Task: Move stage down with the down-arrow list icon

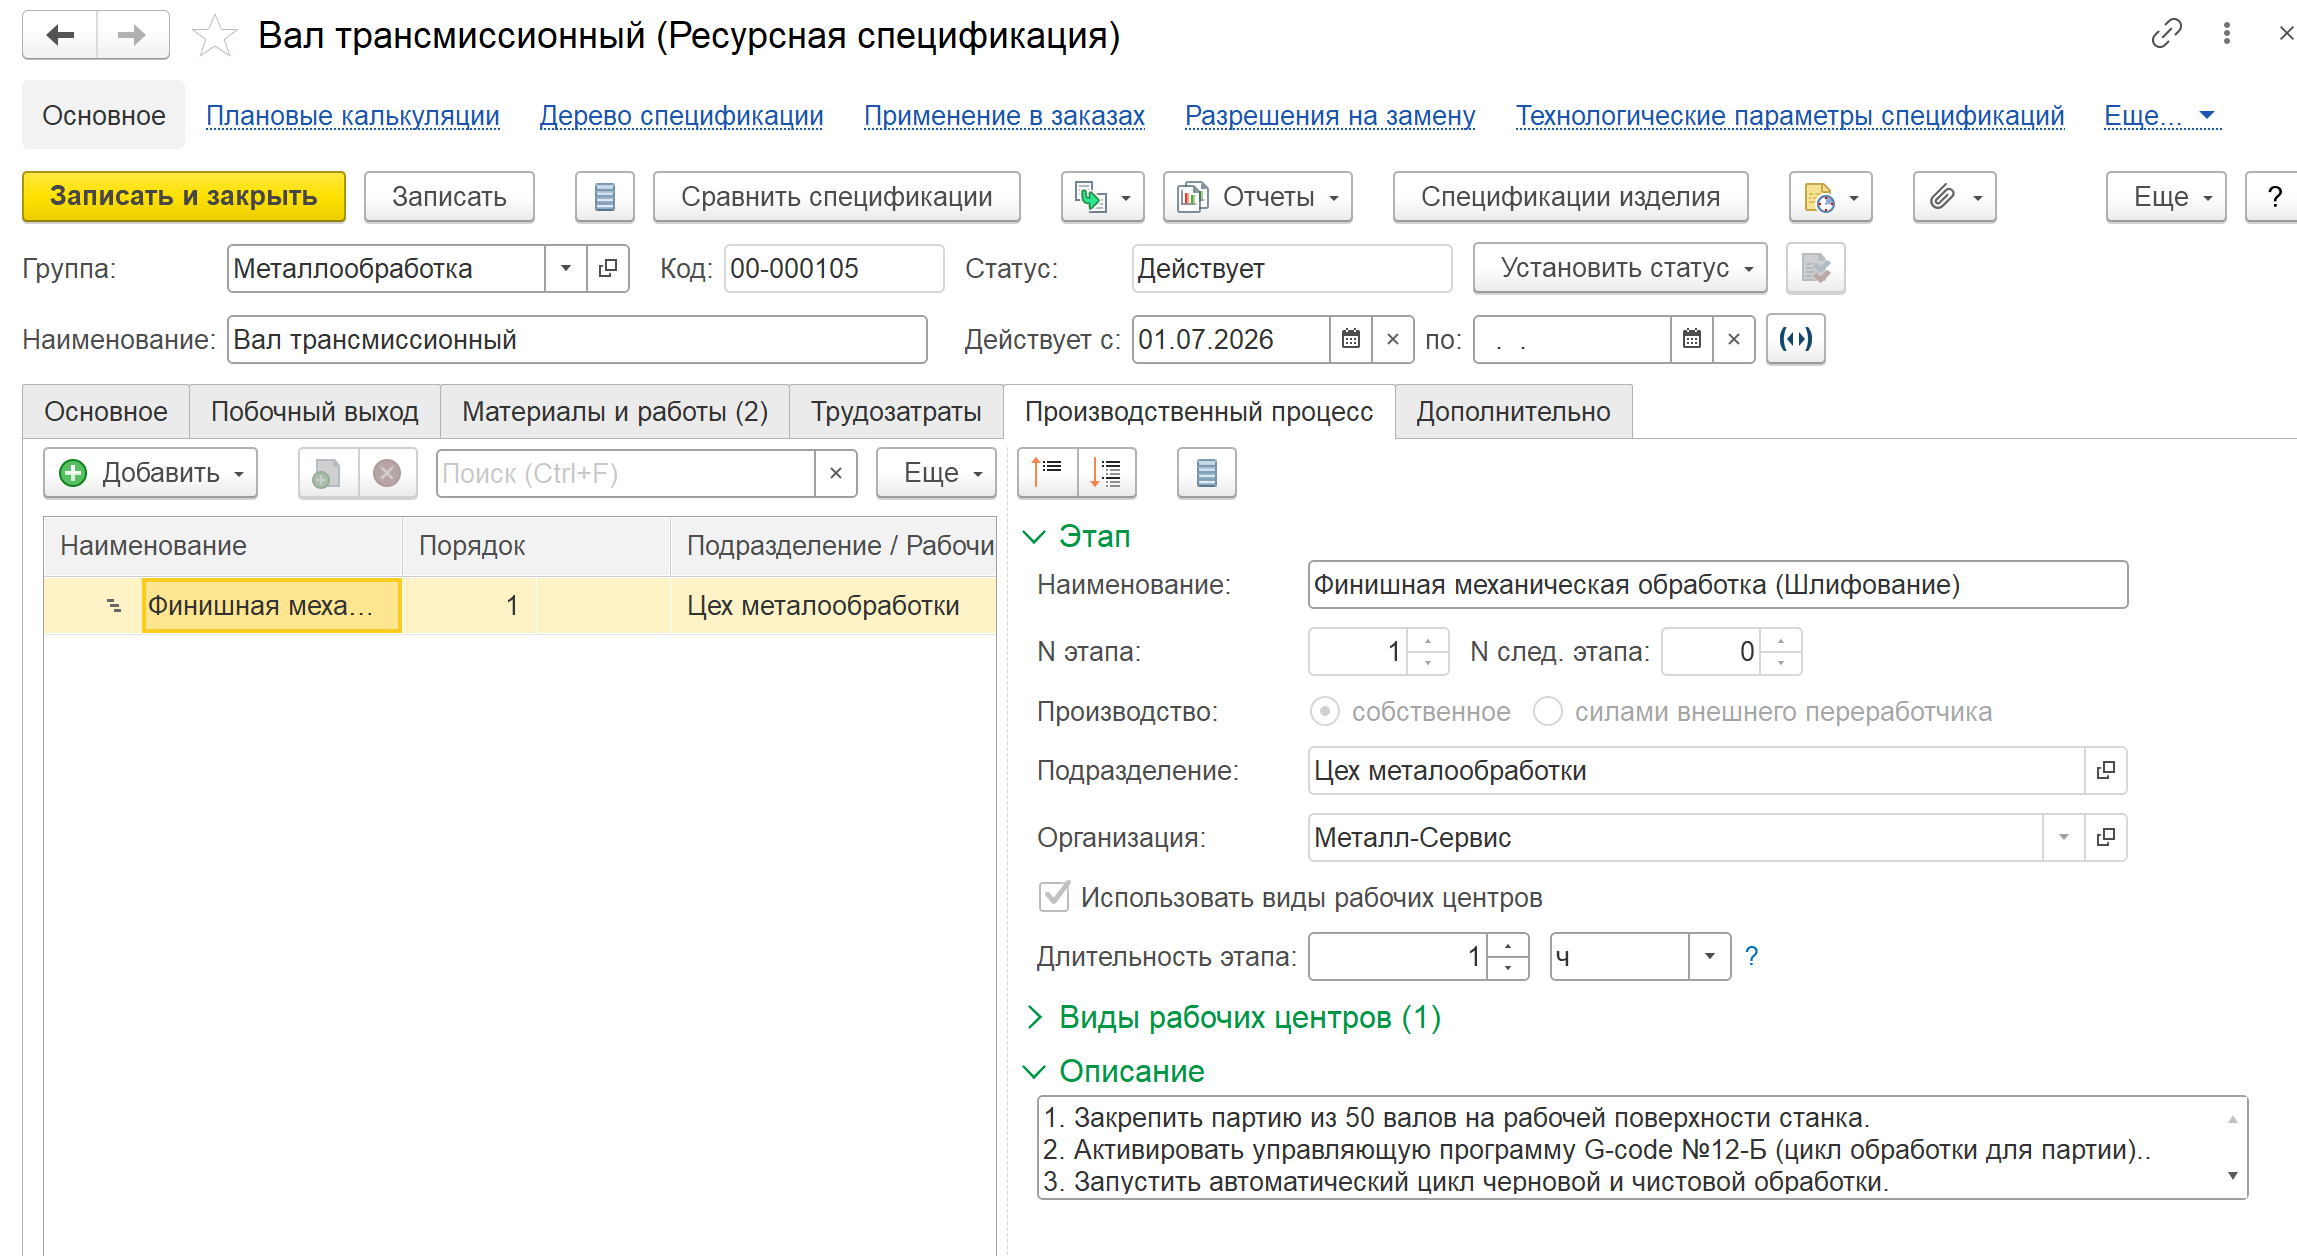Action: 1106,472
